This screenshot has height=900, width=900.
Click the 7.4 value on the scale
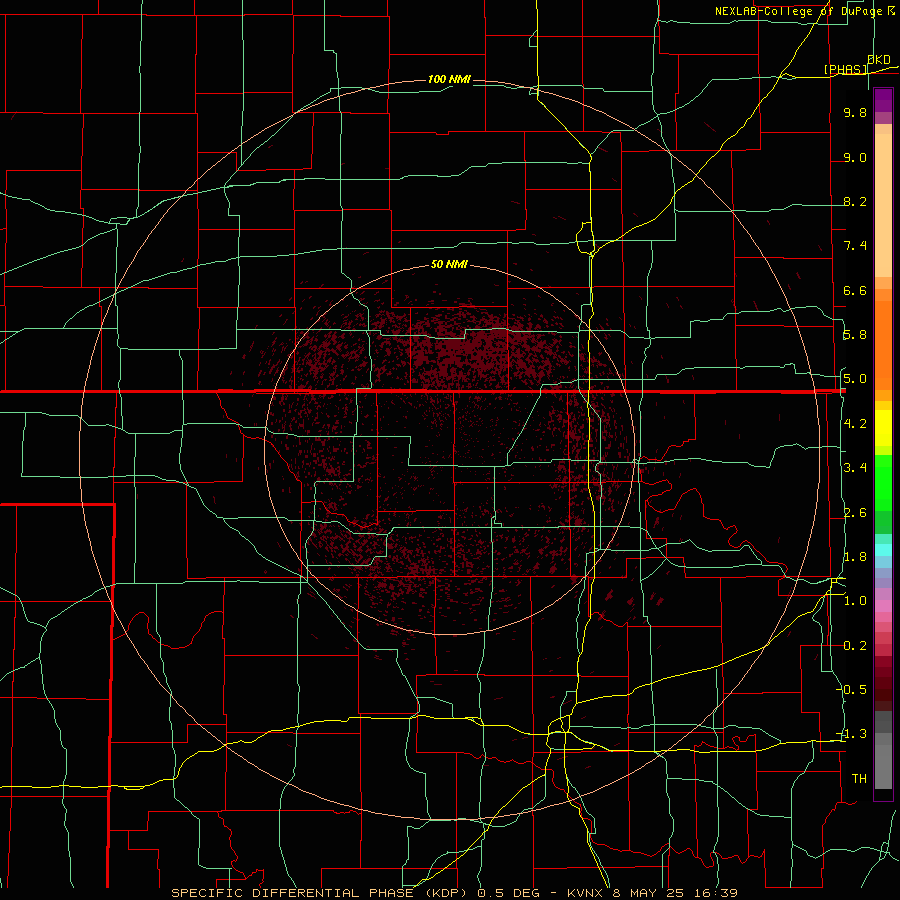click(855, 246)
